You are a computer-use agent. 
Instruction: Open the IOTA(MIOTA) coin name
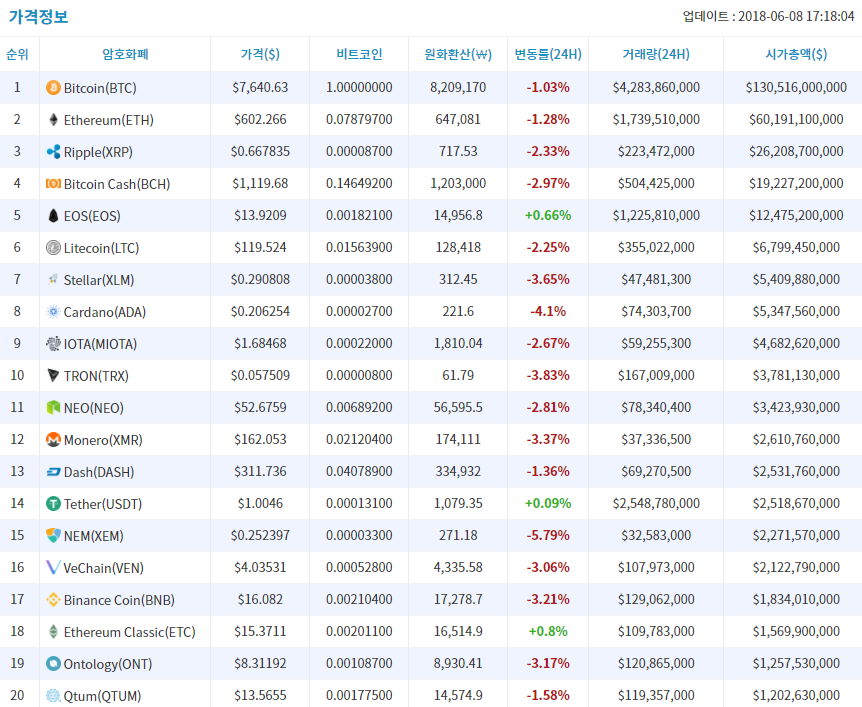(101, 344)
